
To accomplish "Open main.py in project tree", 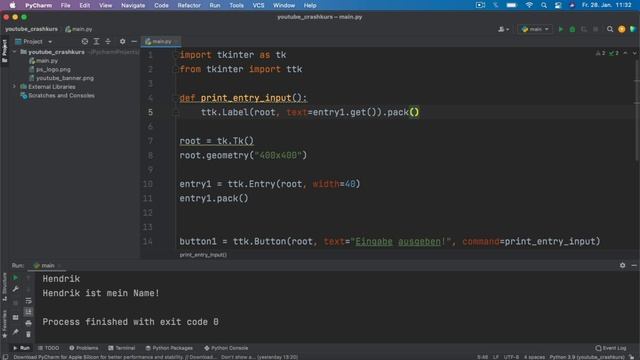I will click(47, 60).
